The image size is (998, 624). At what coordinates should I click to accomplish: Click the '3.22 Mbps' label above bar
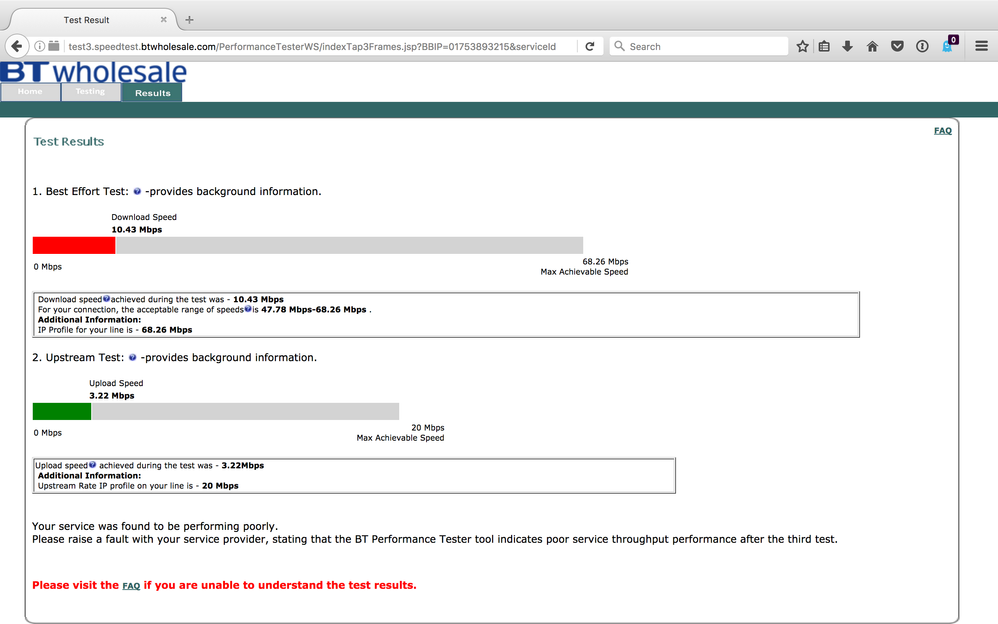point(112,395)
